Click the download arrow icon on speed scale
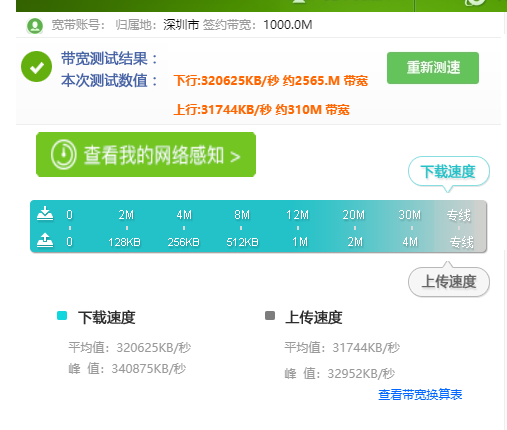507x430 pixels. (45, 214)
